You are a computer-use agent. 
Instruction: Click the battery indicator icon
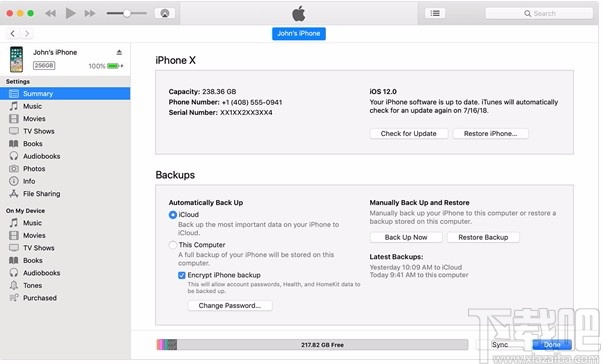pyautogui.click(x=113, y=66)
